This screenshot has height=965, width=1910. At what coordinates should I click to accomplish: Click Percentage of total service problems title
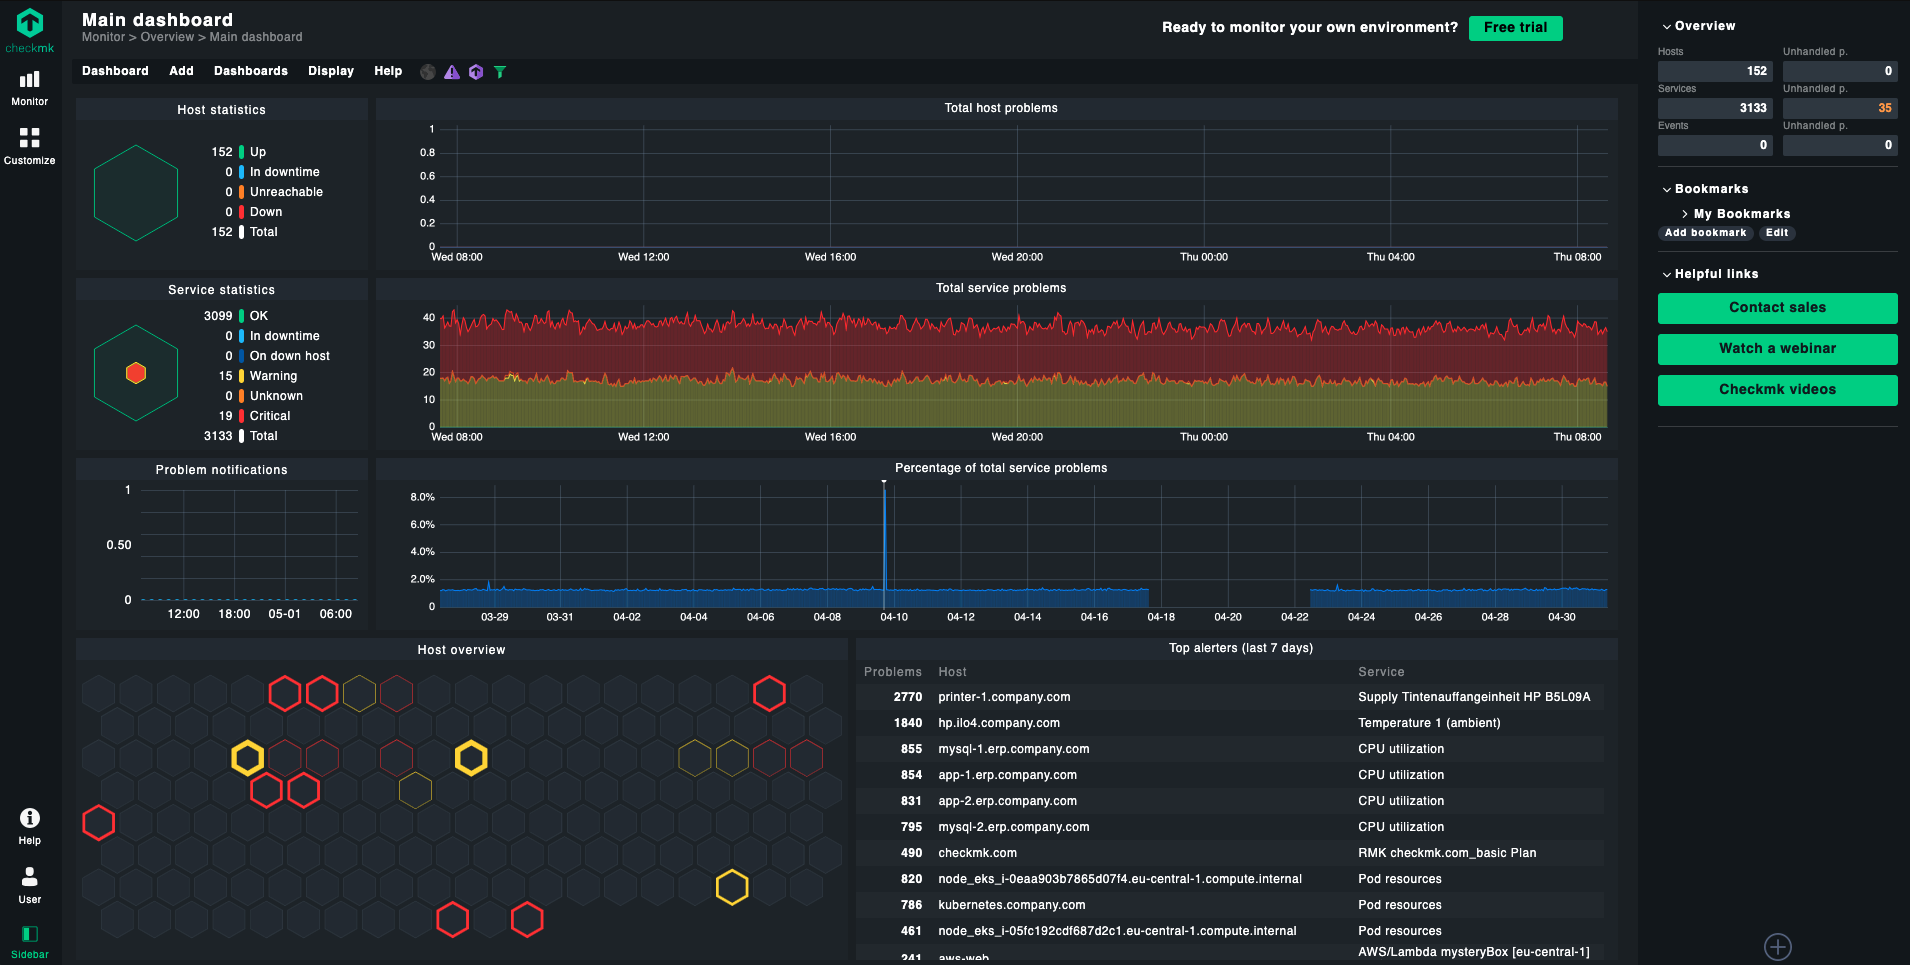tap(1001, 468)
